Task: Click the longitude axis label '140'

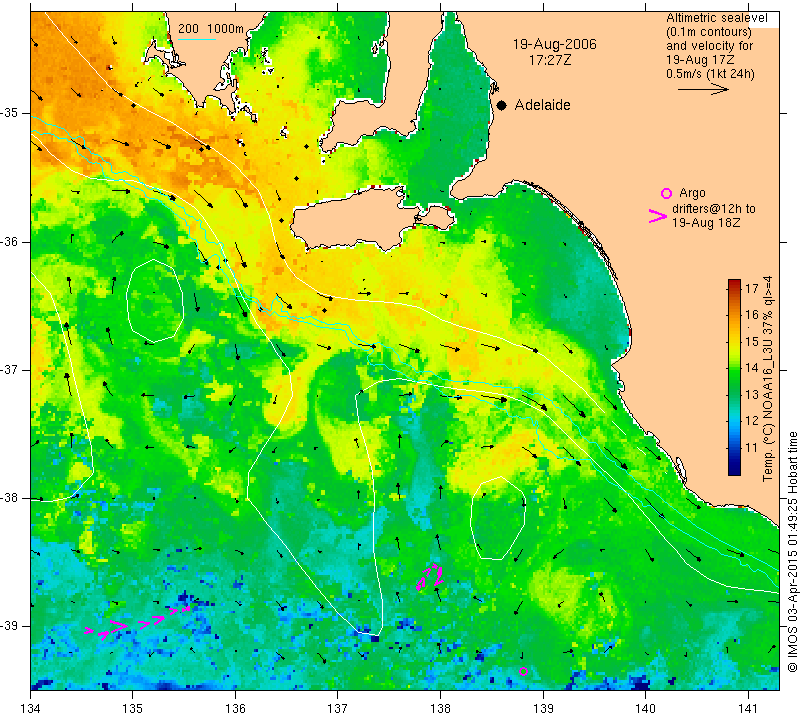Action: coord(645,708)
